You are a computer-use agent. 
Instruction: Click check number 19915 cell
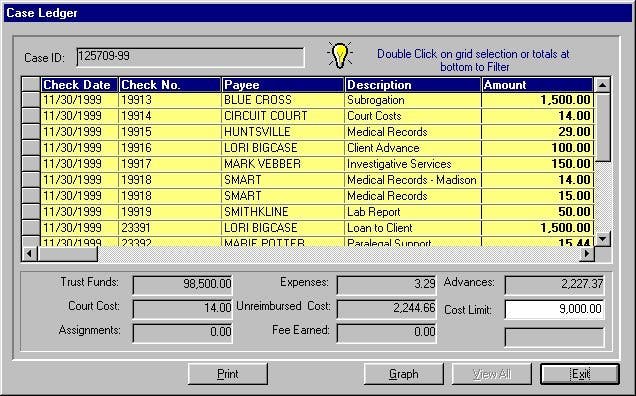click(170, 132)
